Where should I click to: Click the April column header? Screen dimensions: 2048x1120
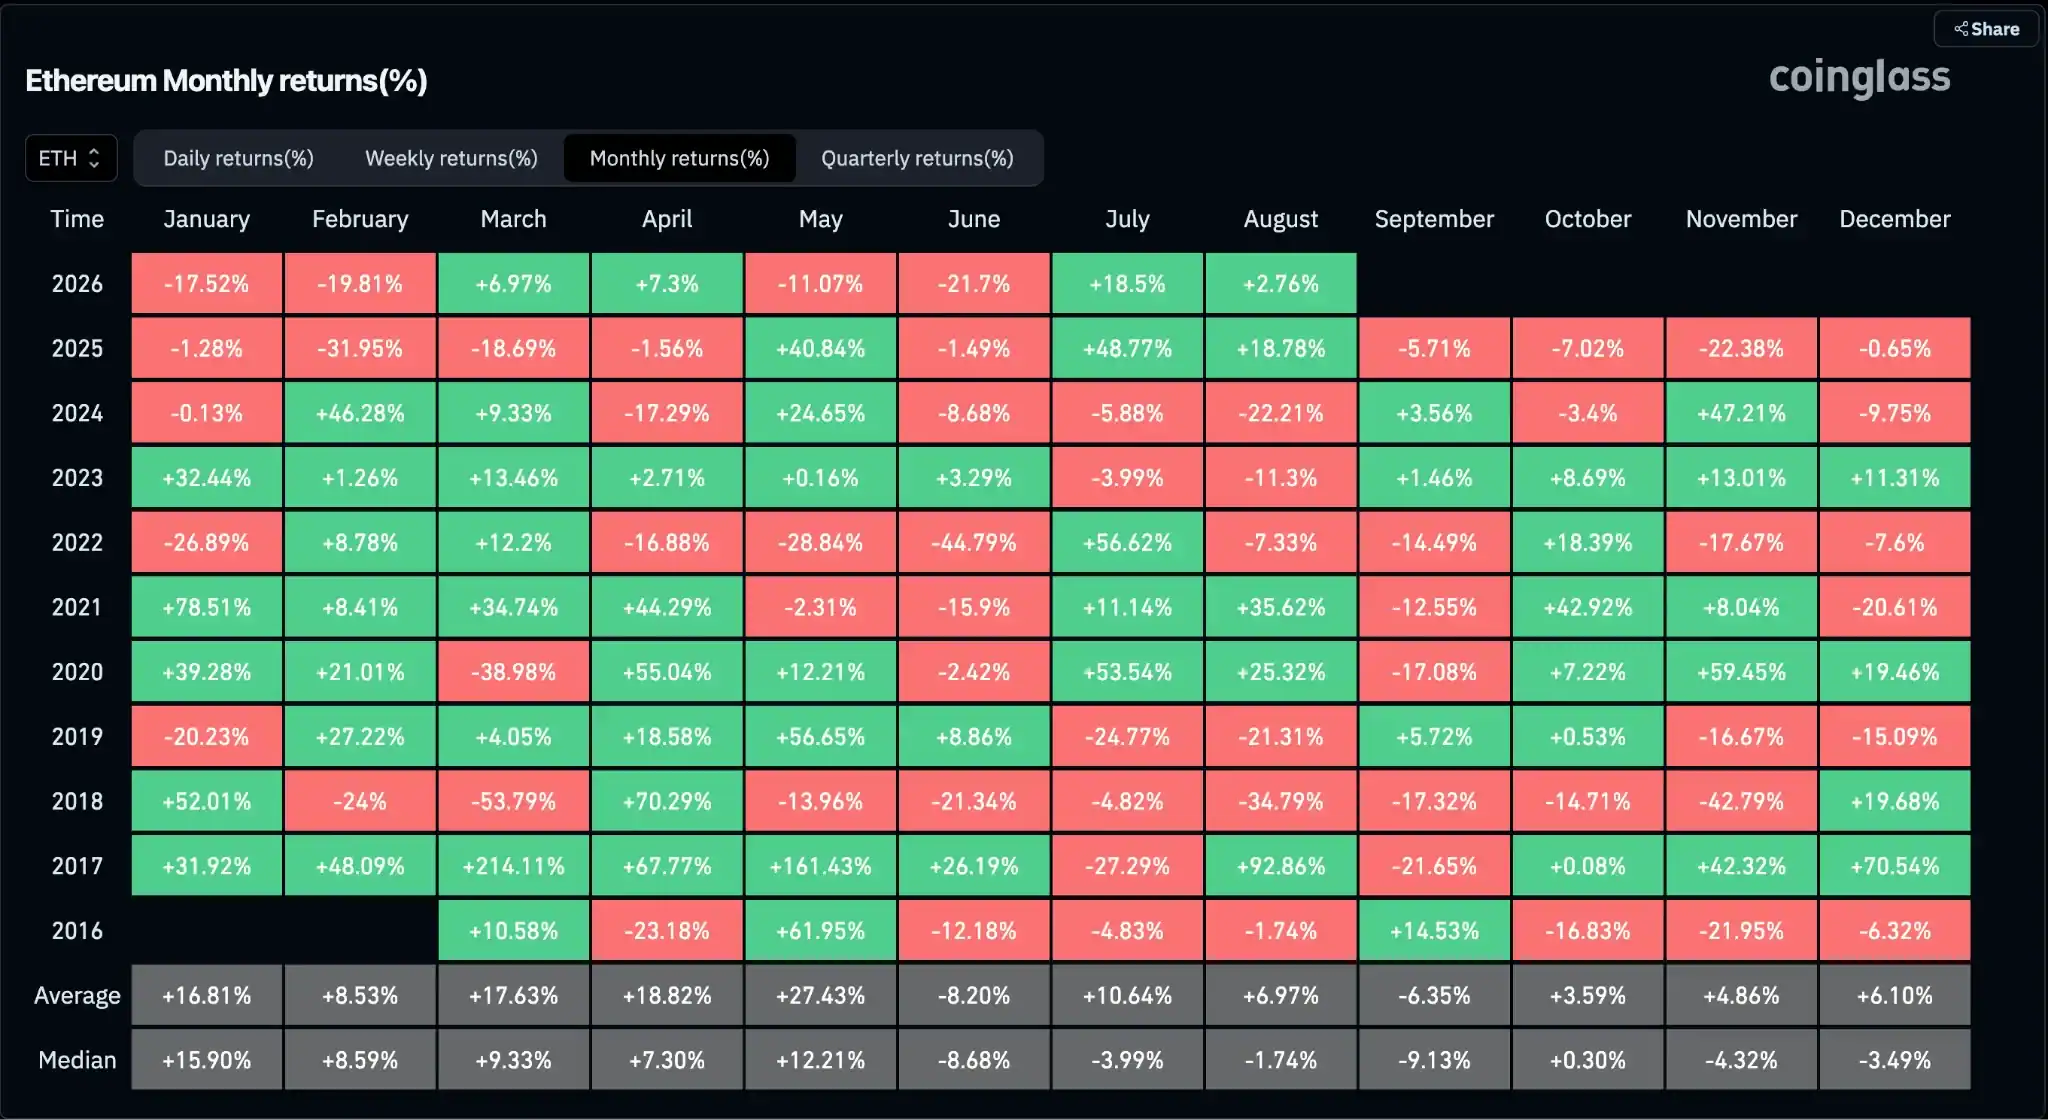pos(667,219)
